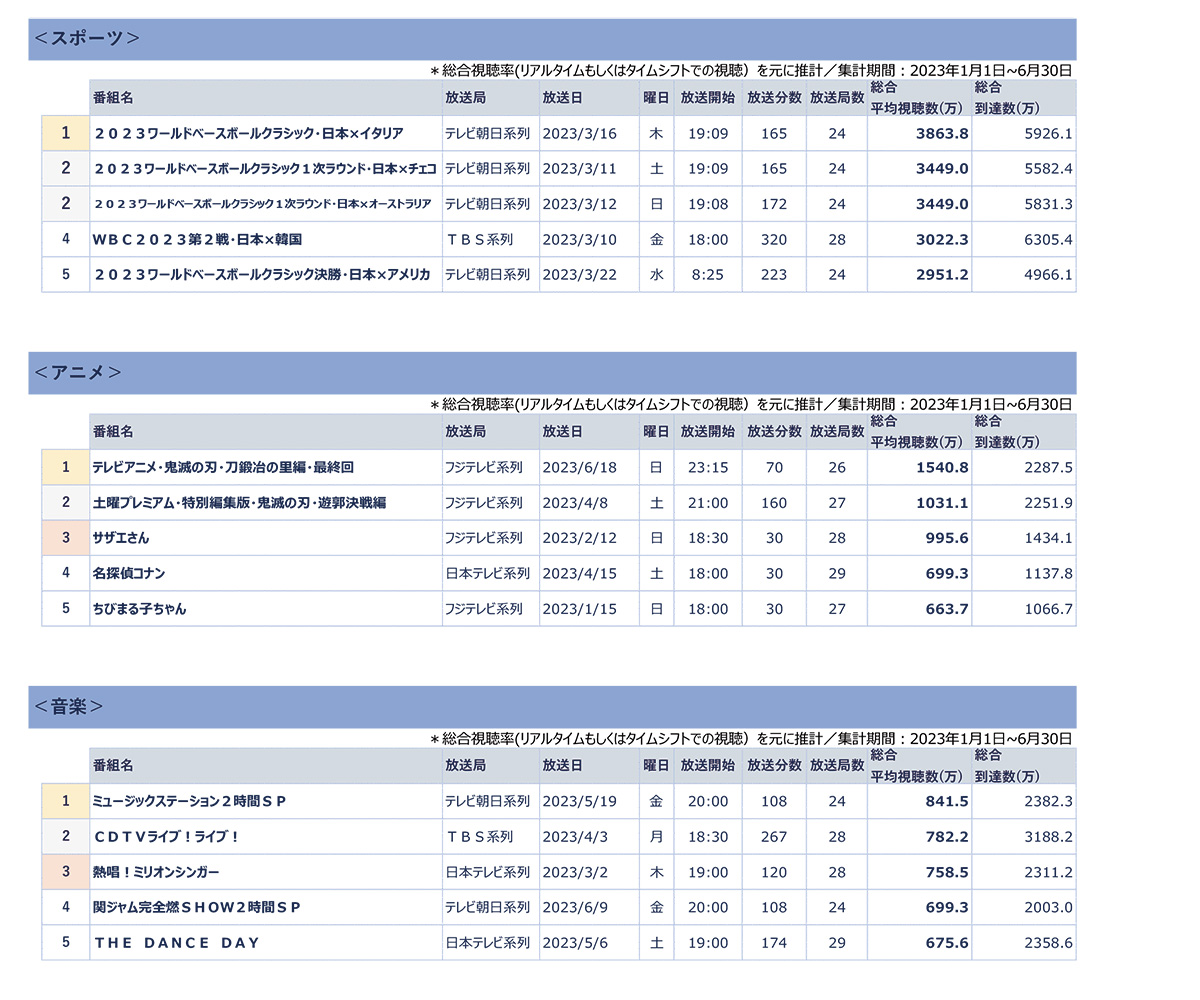Viewport: 1200px width, 1000px height.
Task: Click the 放送開始 header in the music table
Action: click(x=708, y=766)
